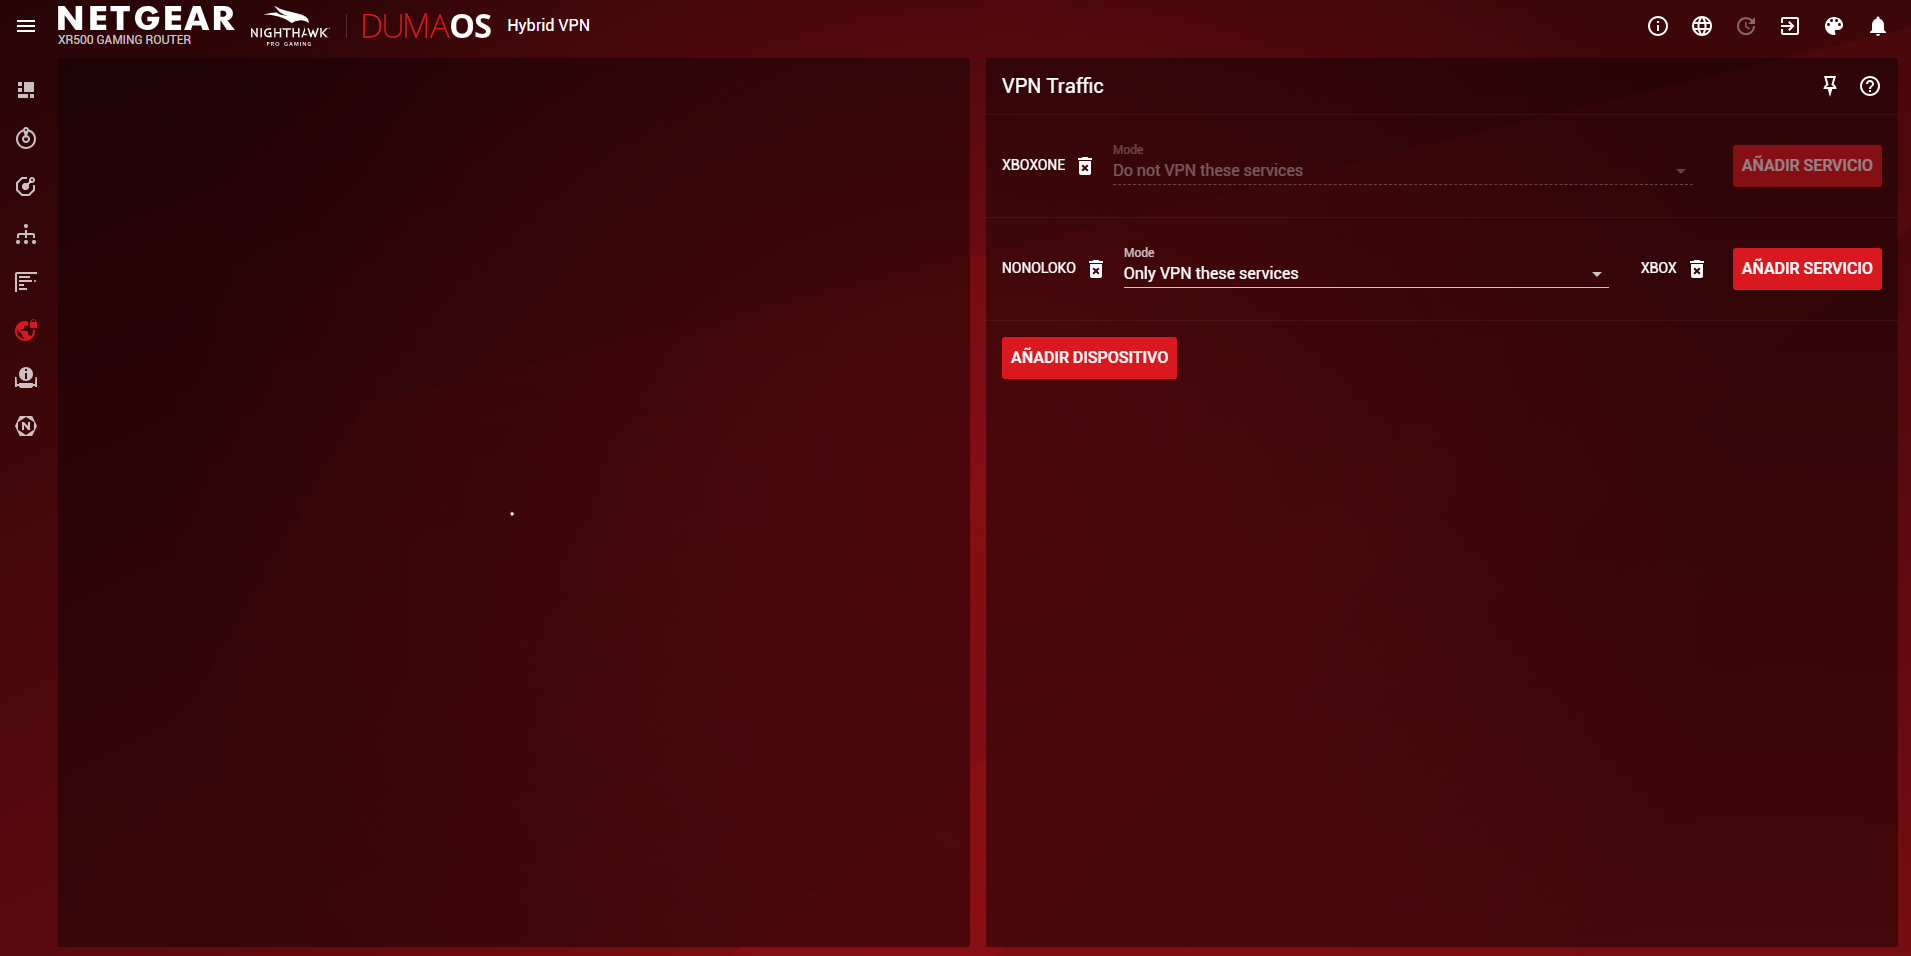Open the Dashboard app in the sidebar
The height and width of the screenshot is (956, 1911).
point(26,89)
